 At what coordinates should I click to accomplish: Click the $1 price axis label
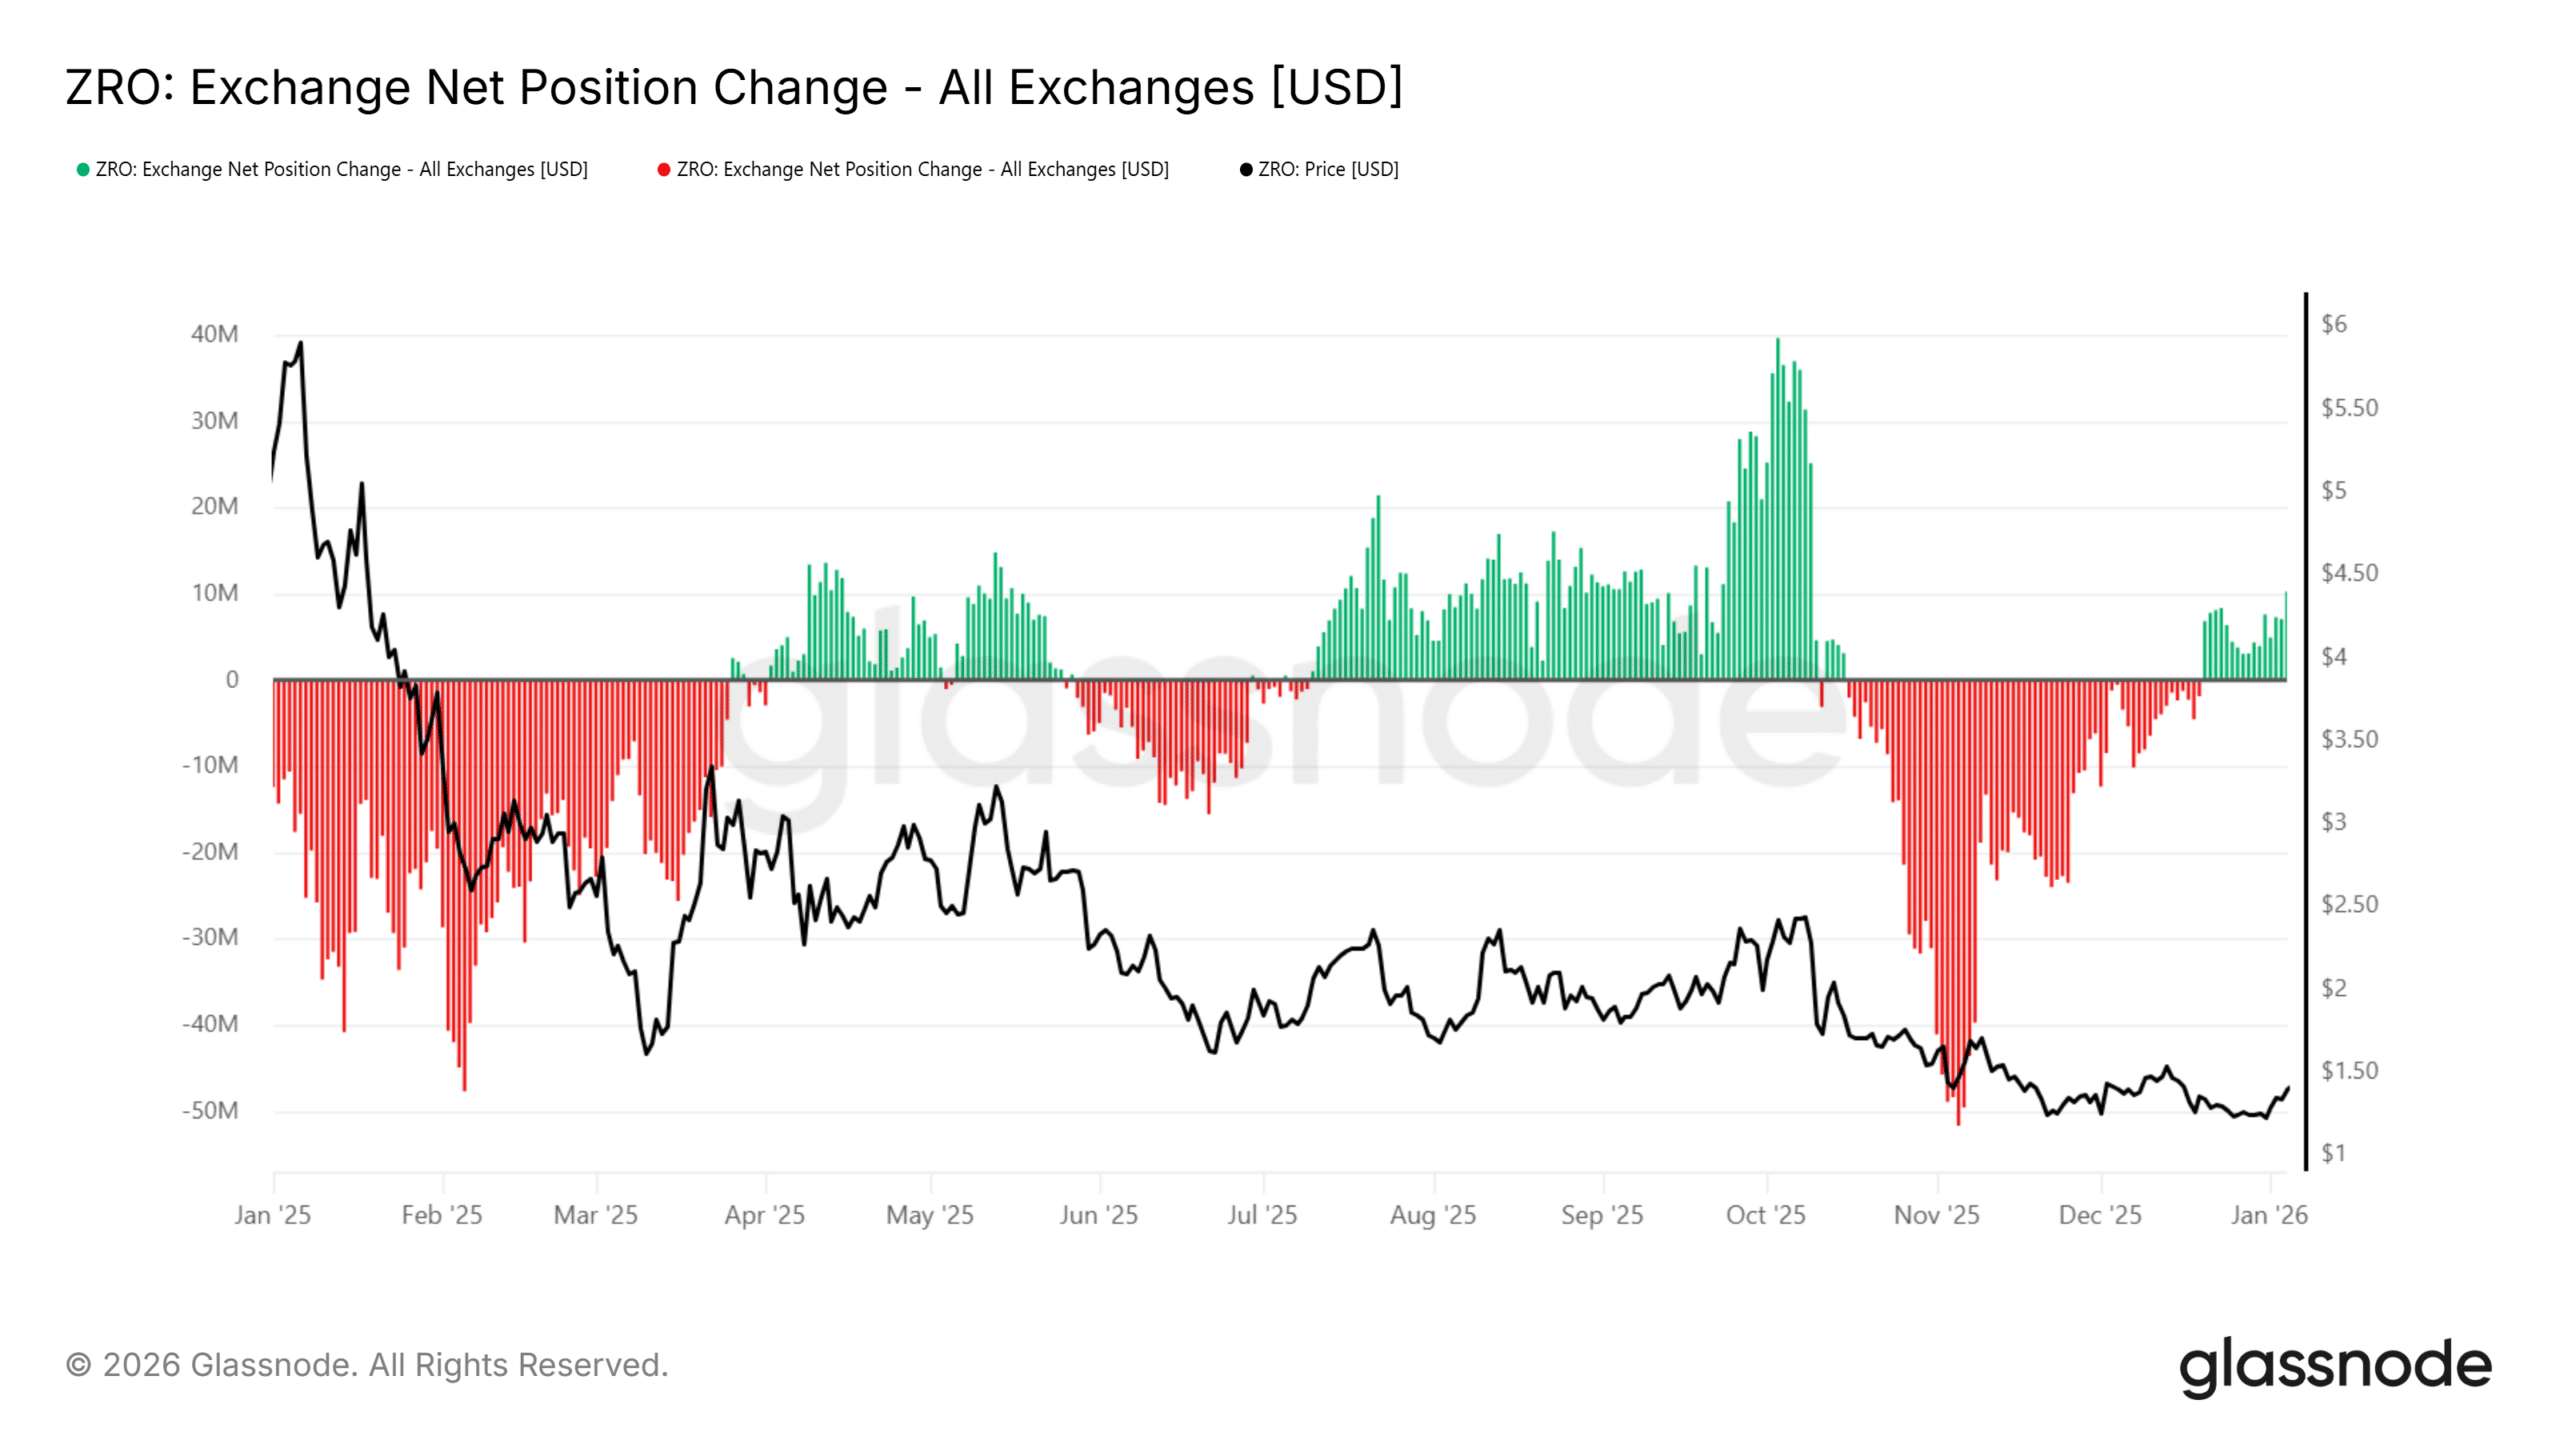(2333, 1154)
